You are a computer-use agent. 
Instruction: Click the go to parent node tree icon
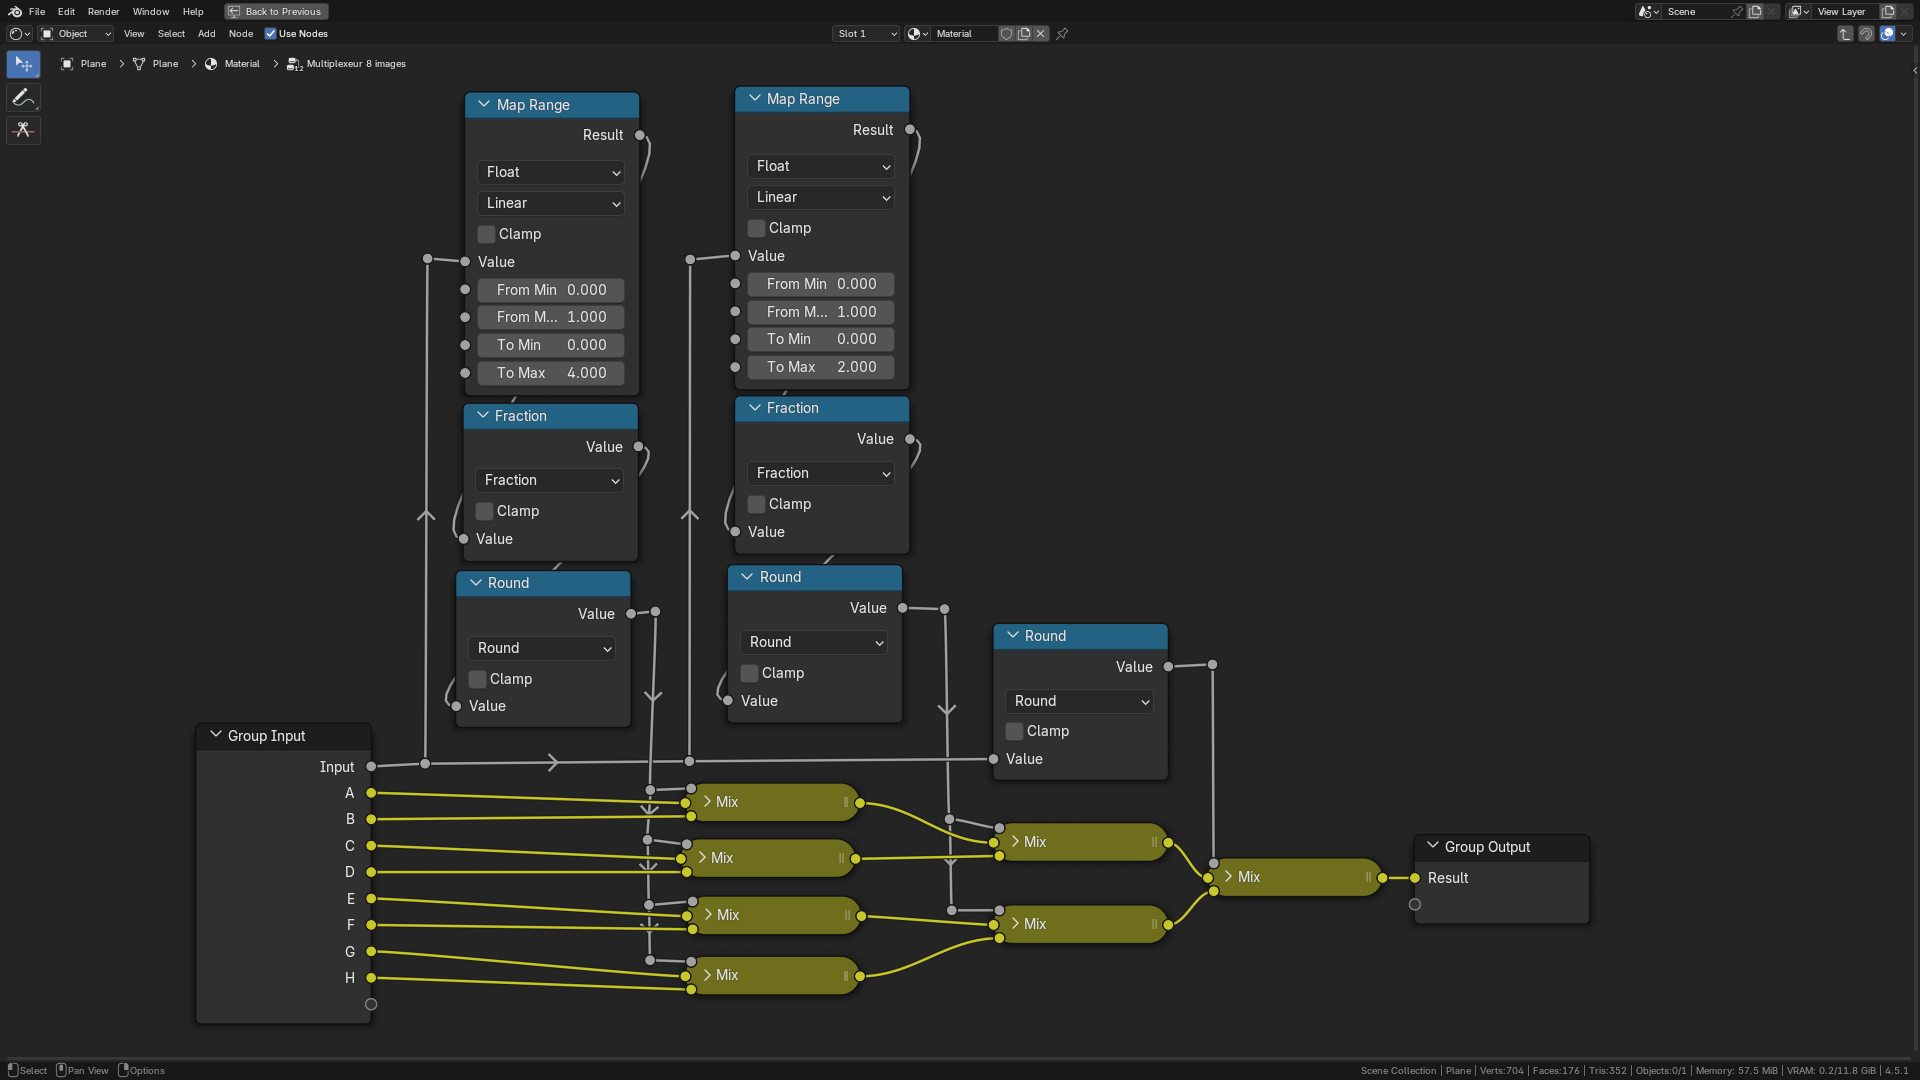[x=1845, y=34]
